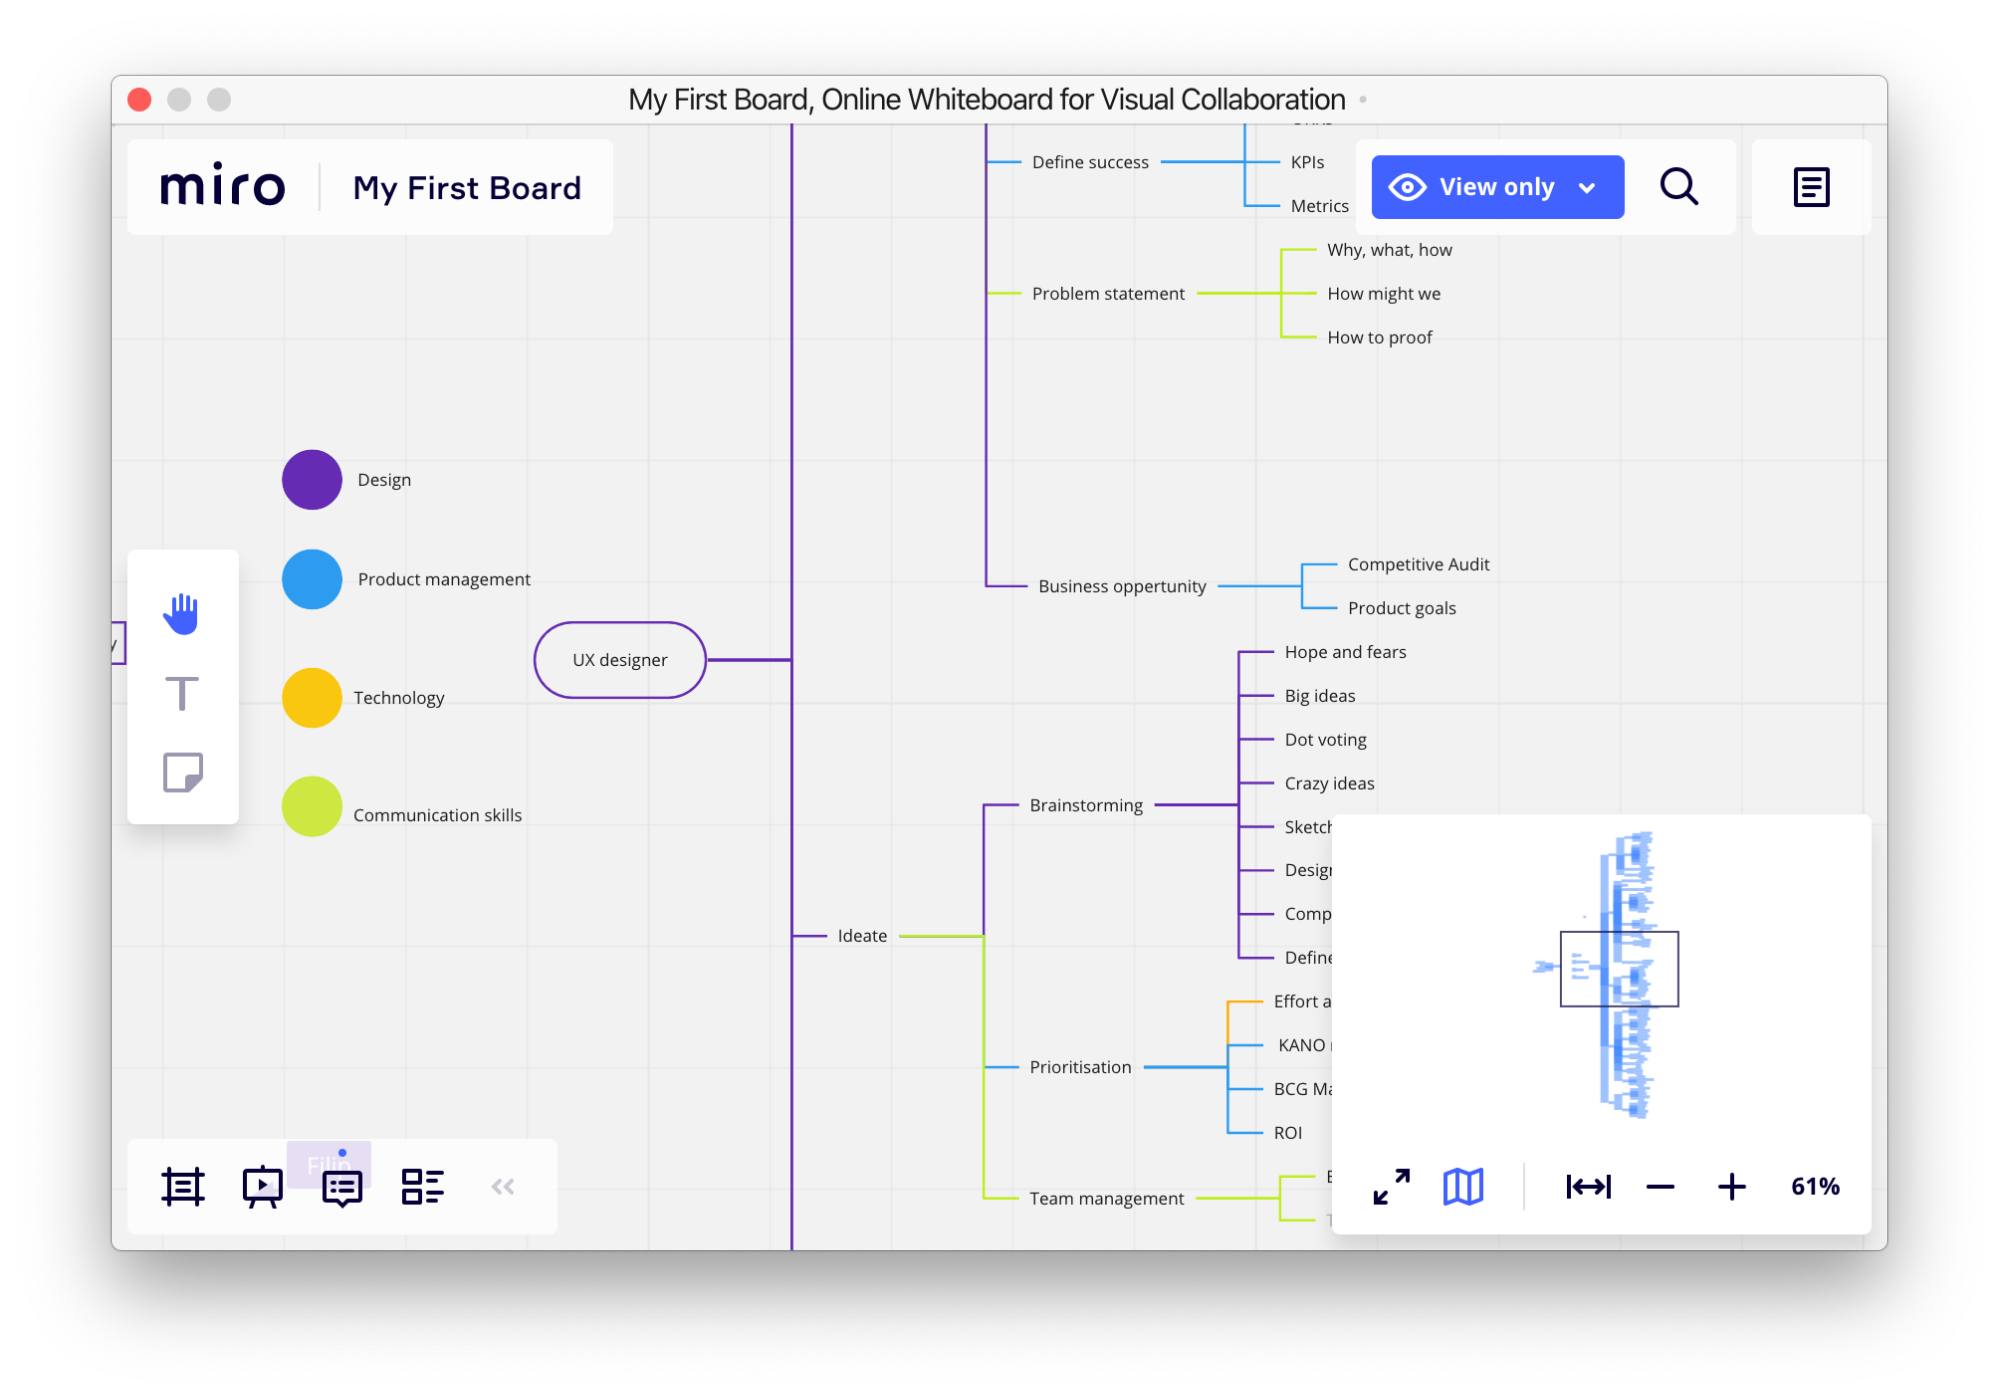Select the Define success node
This screenshot has width=1999, height=1398.
[x=1090, y=162]
